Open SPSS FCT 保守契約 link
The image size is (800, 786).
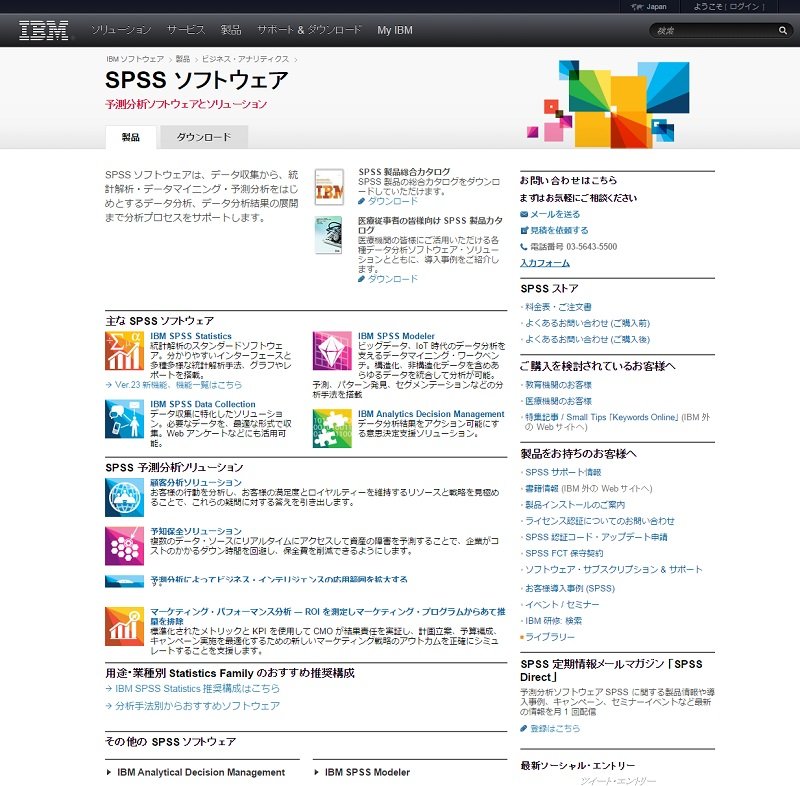(564, 553)
